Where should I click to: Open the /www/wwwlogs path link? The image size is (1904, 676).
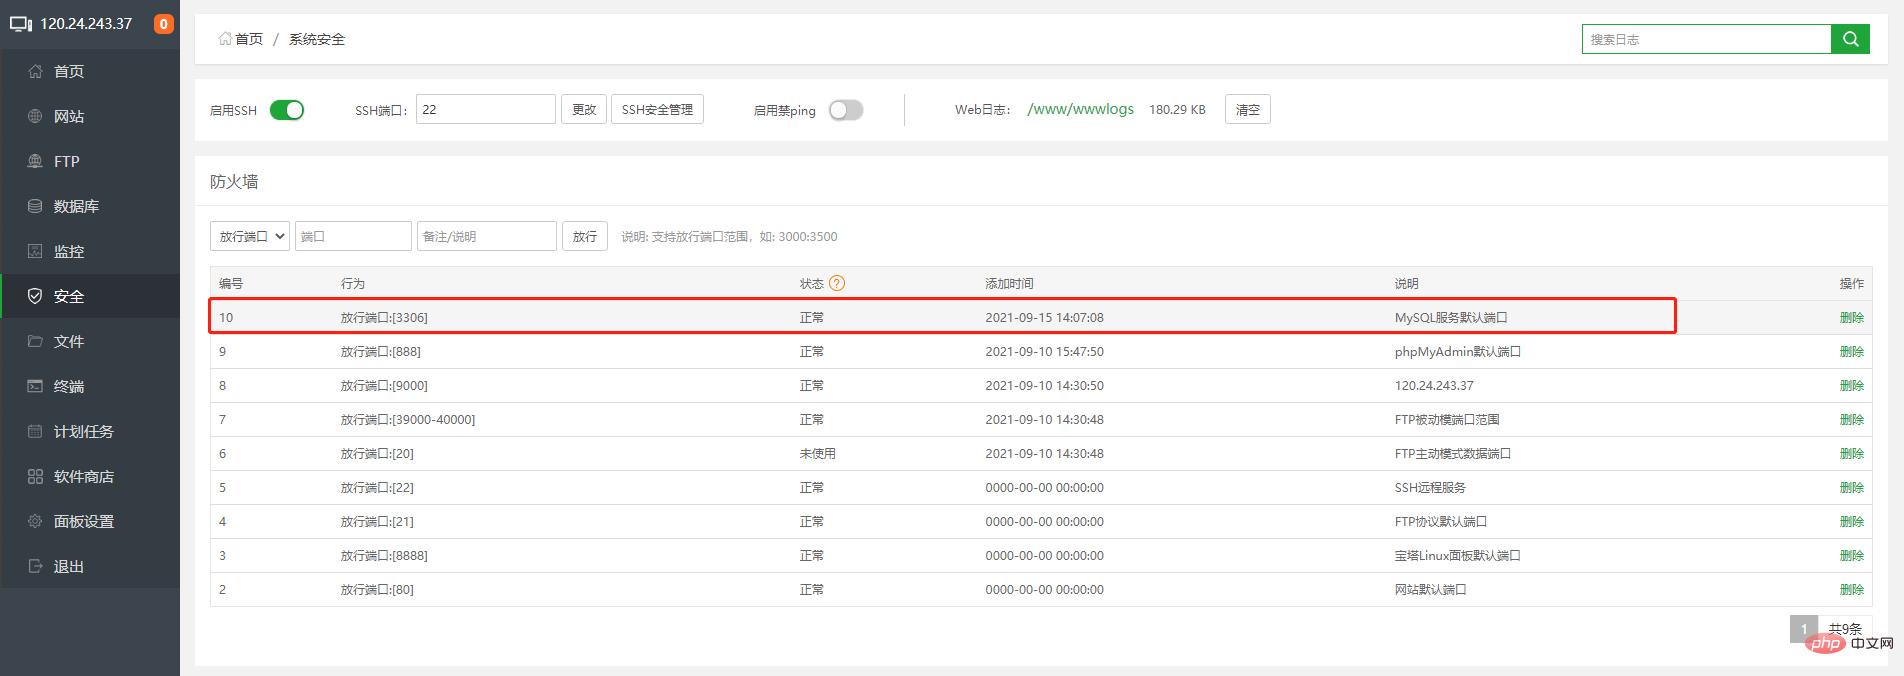pyautogui.click(x=1080, y=109)
